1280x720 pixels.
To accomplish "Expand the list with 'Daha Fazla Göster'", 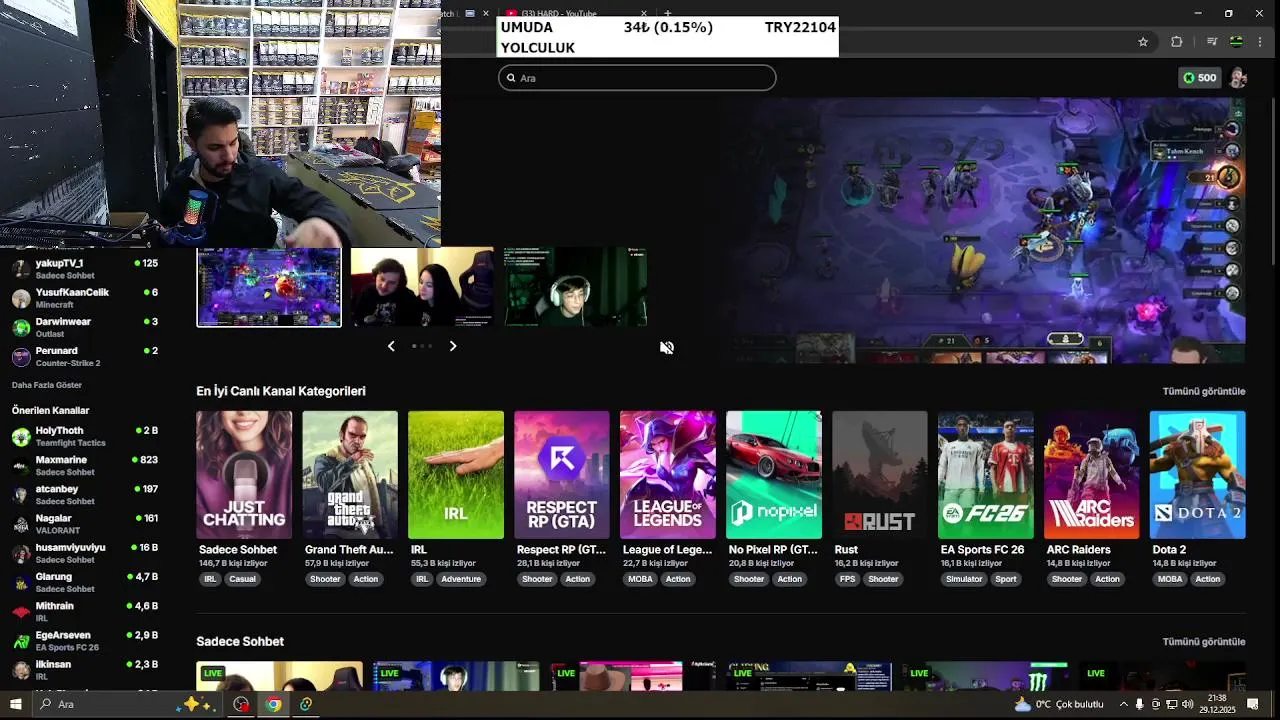I will (47, 385).
